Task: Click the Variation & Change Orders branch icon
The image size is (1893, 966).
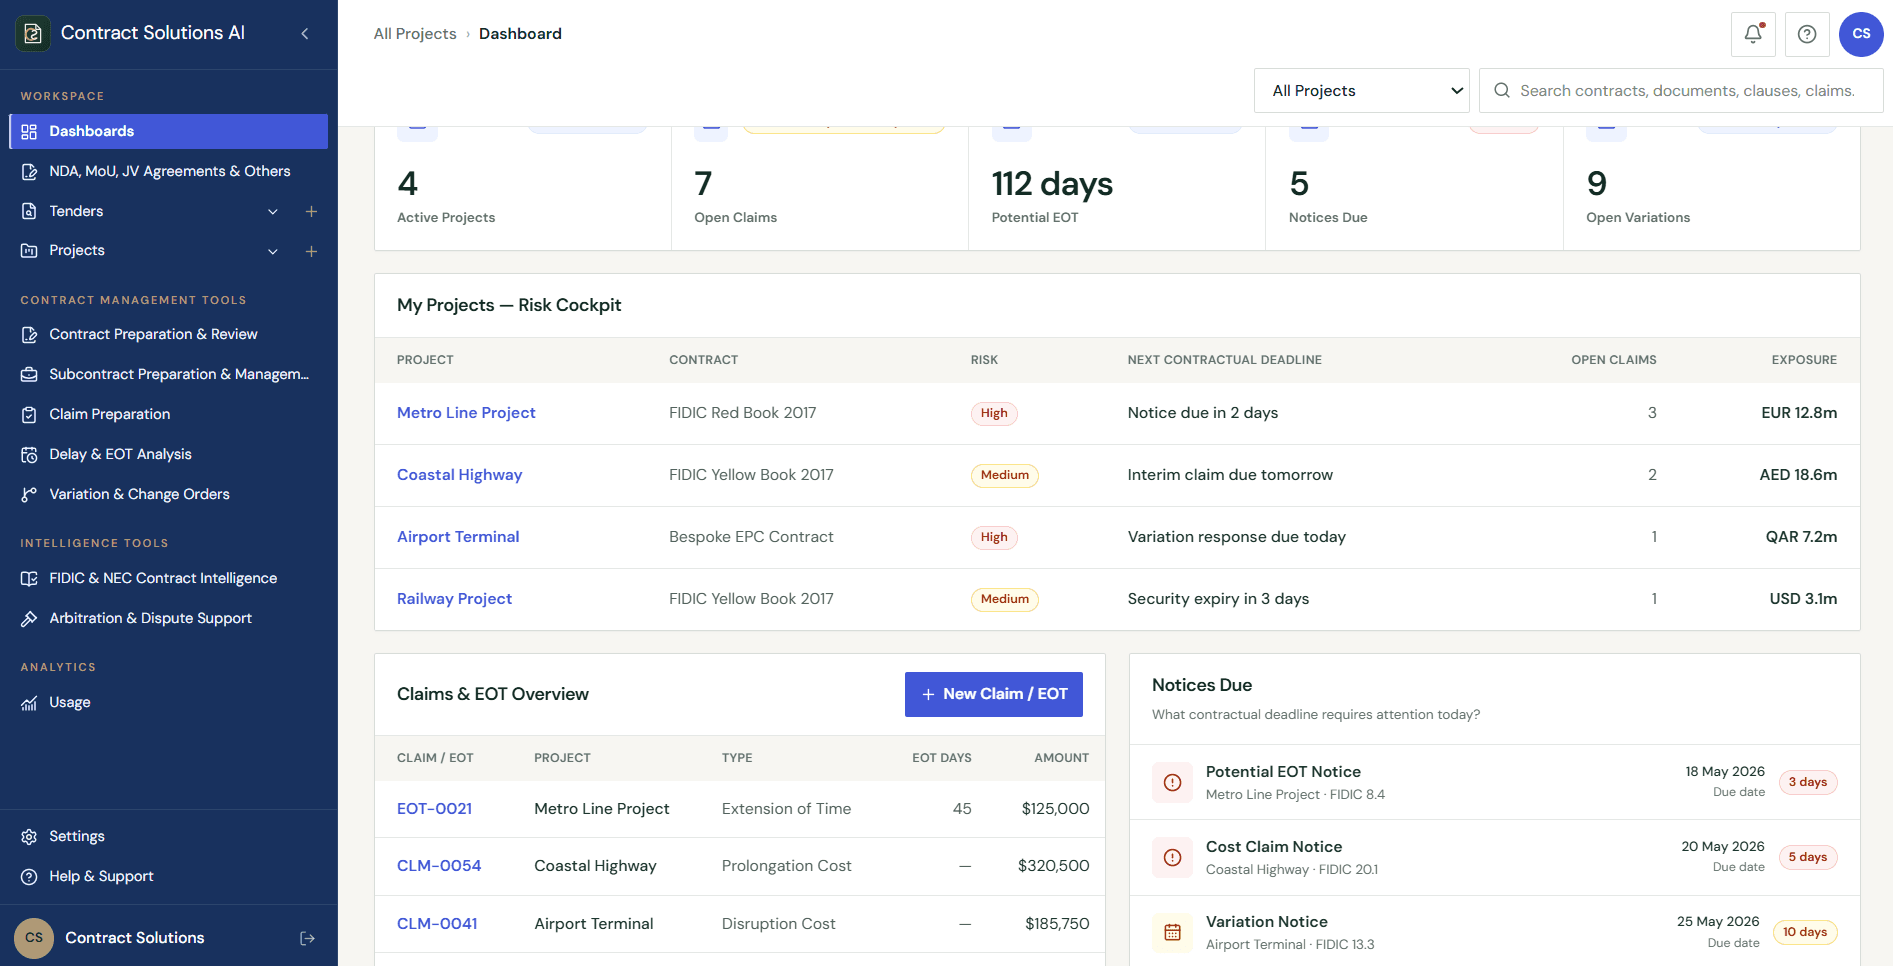Action: coord(29,495)
